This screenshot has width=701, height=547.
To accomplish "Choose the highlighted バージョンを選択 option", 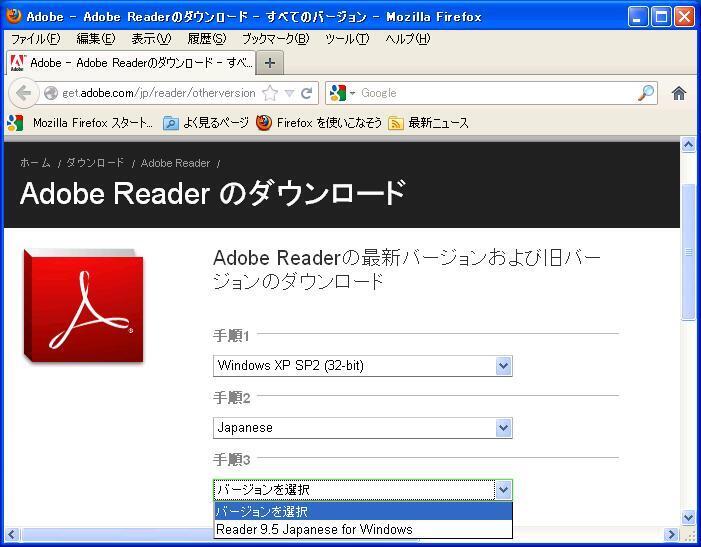I will tap(363, 511).
